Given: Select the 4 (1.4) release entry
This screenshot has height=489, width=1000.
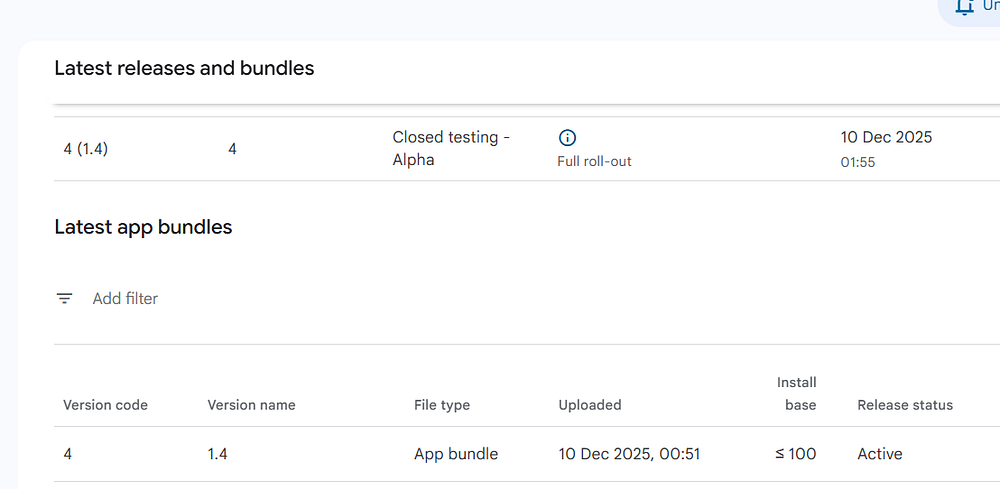Looking at the screenshot, I should 86,149.
